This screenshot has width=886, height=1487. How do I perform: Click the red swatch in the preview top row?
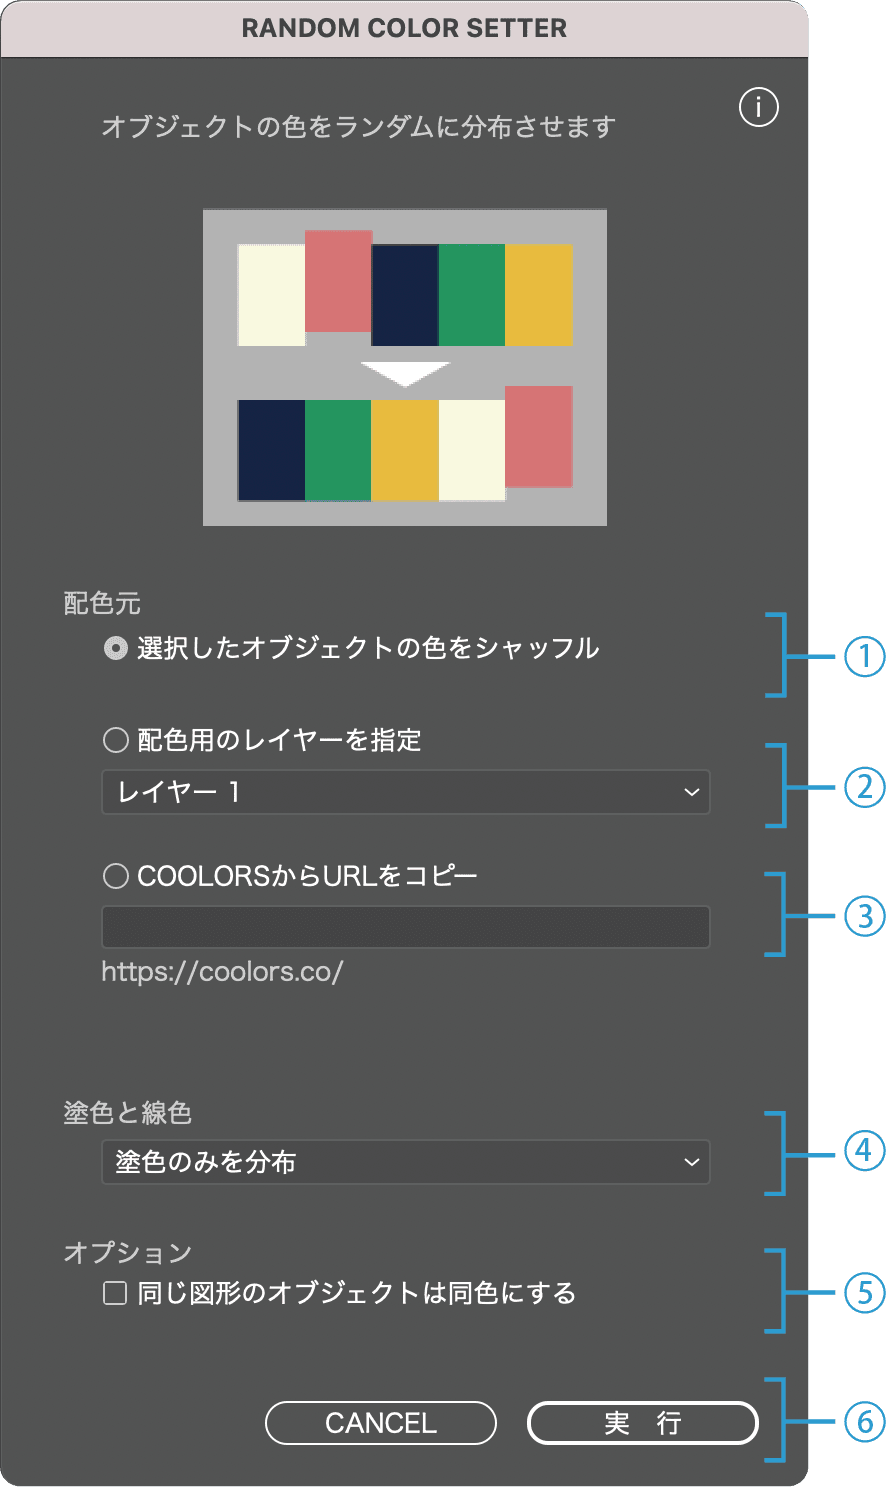tap(338, 285)
